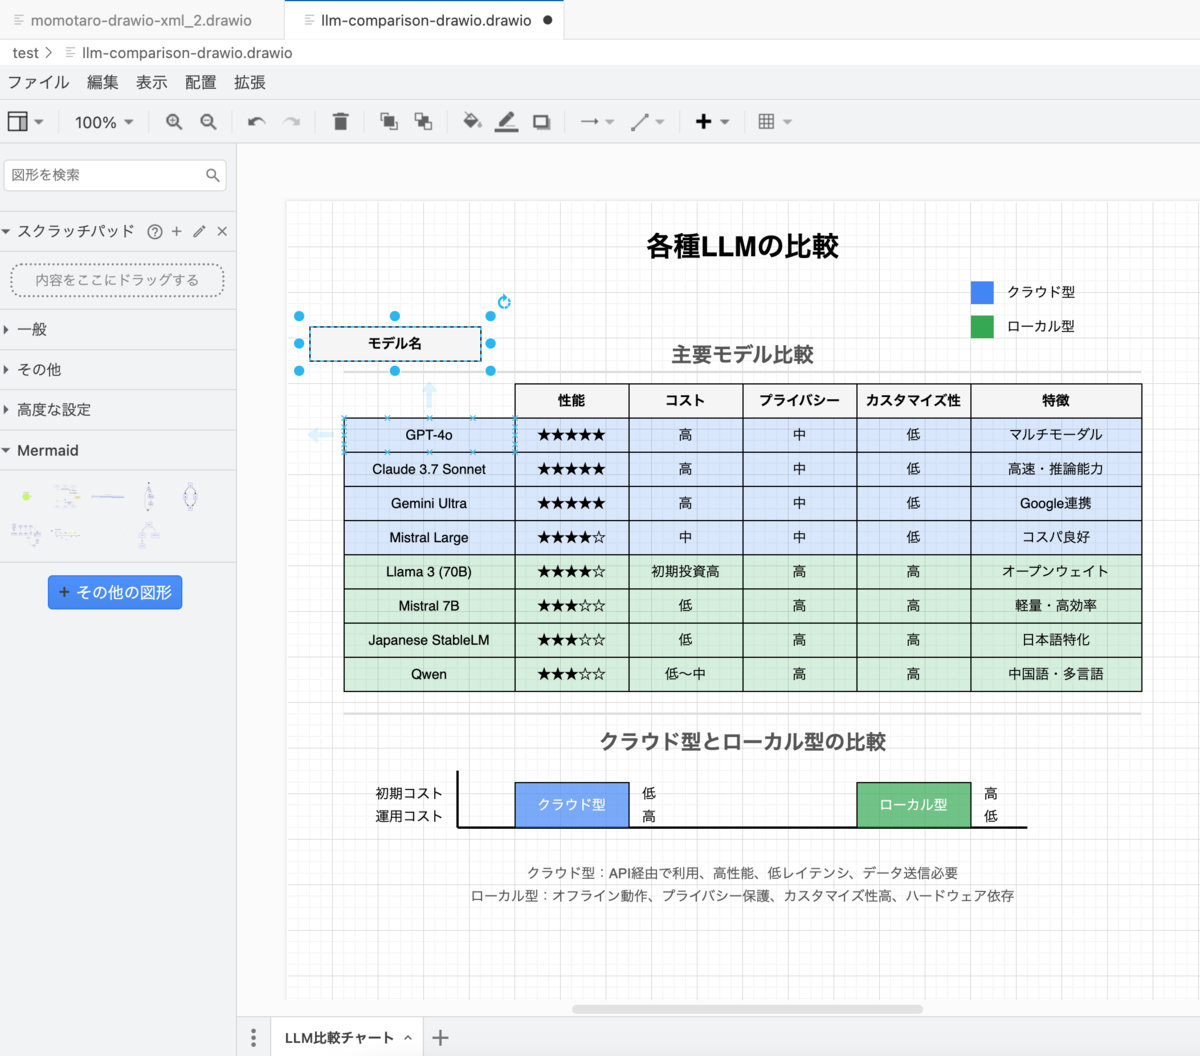Click the search magnifier in shape search

pos(213,175)
